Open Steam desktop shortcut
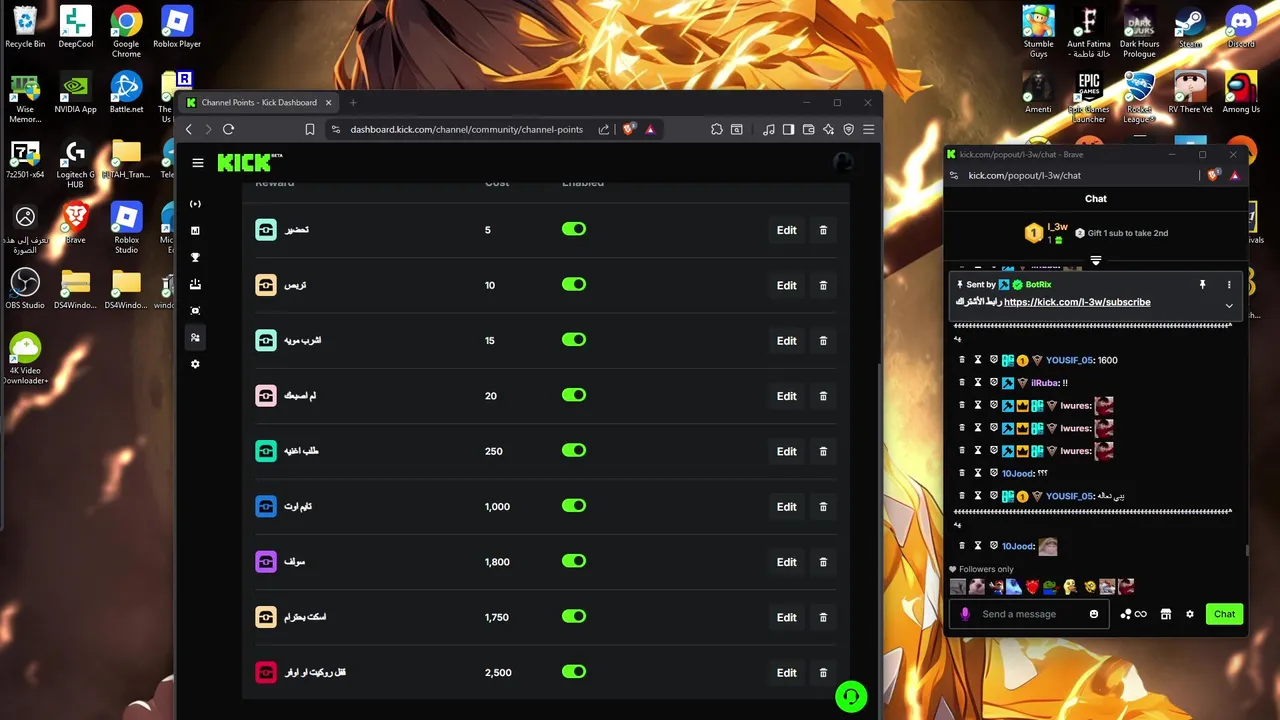1280x720 pixels. pyautogui.click(x=1190, y=27)
